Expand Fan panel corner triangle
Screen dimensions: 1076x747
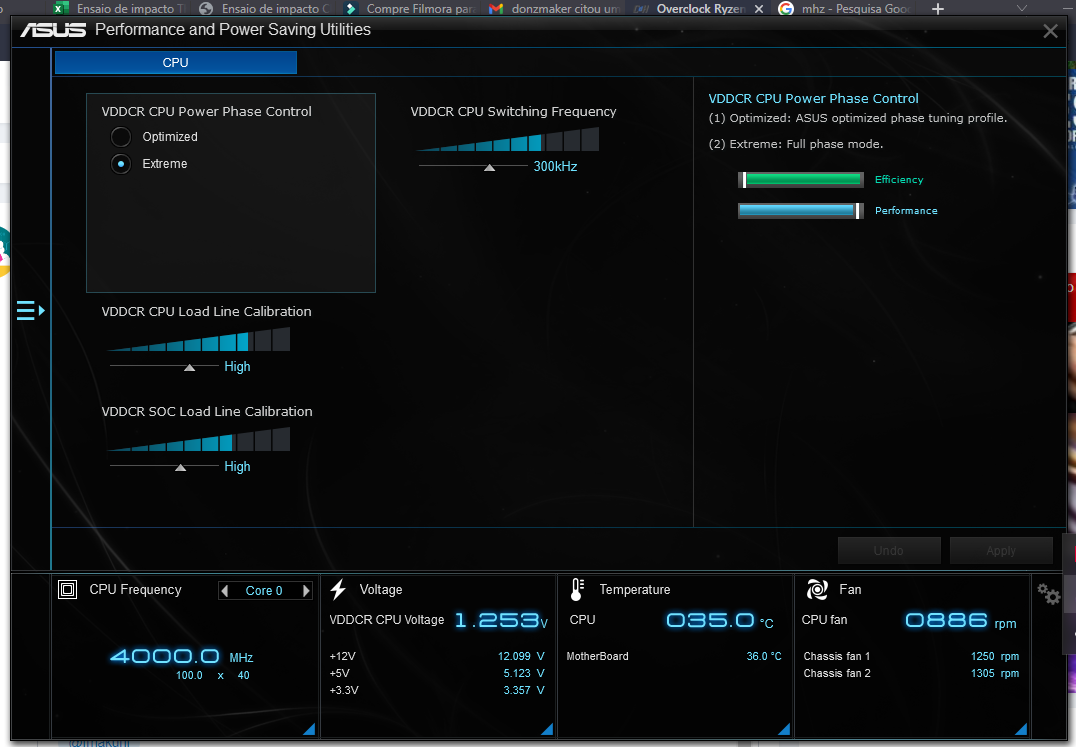[1020, 729]
